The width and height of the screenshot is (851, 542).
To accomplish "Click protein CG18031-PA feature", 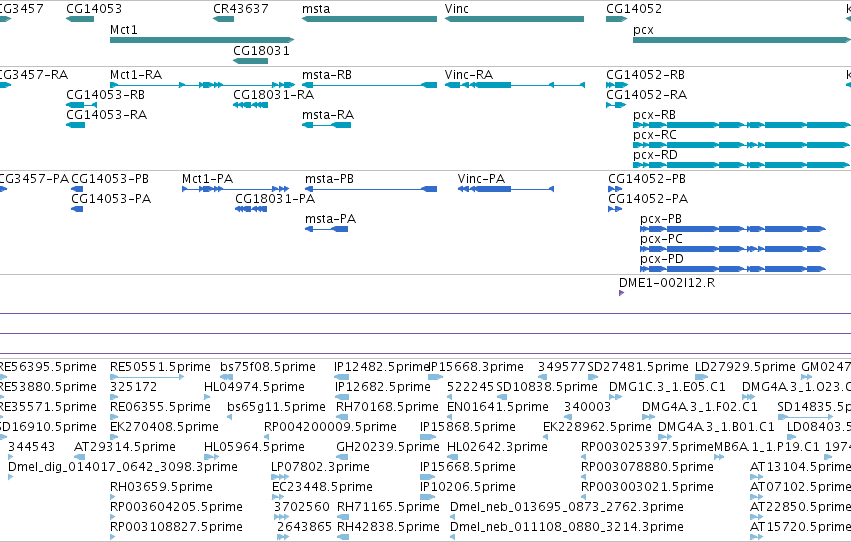I will tap(251, 209).
